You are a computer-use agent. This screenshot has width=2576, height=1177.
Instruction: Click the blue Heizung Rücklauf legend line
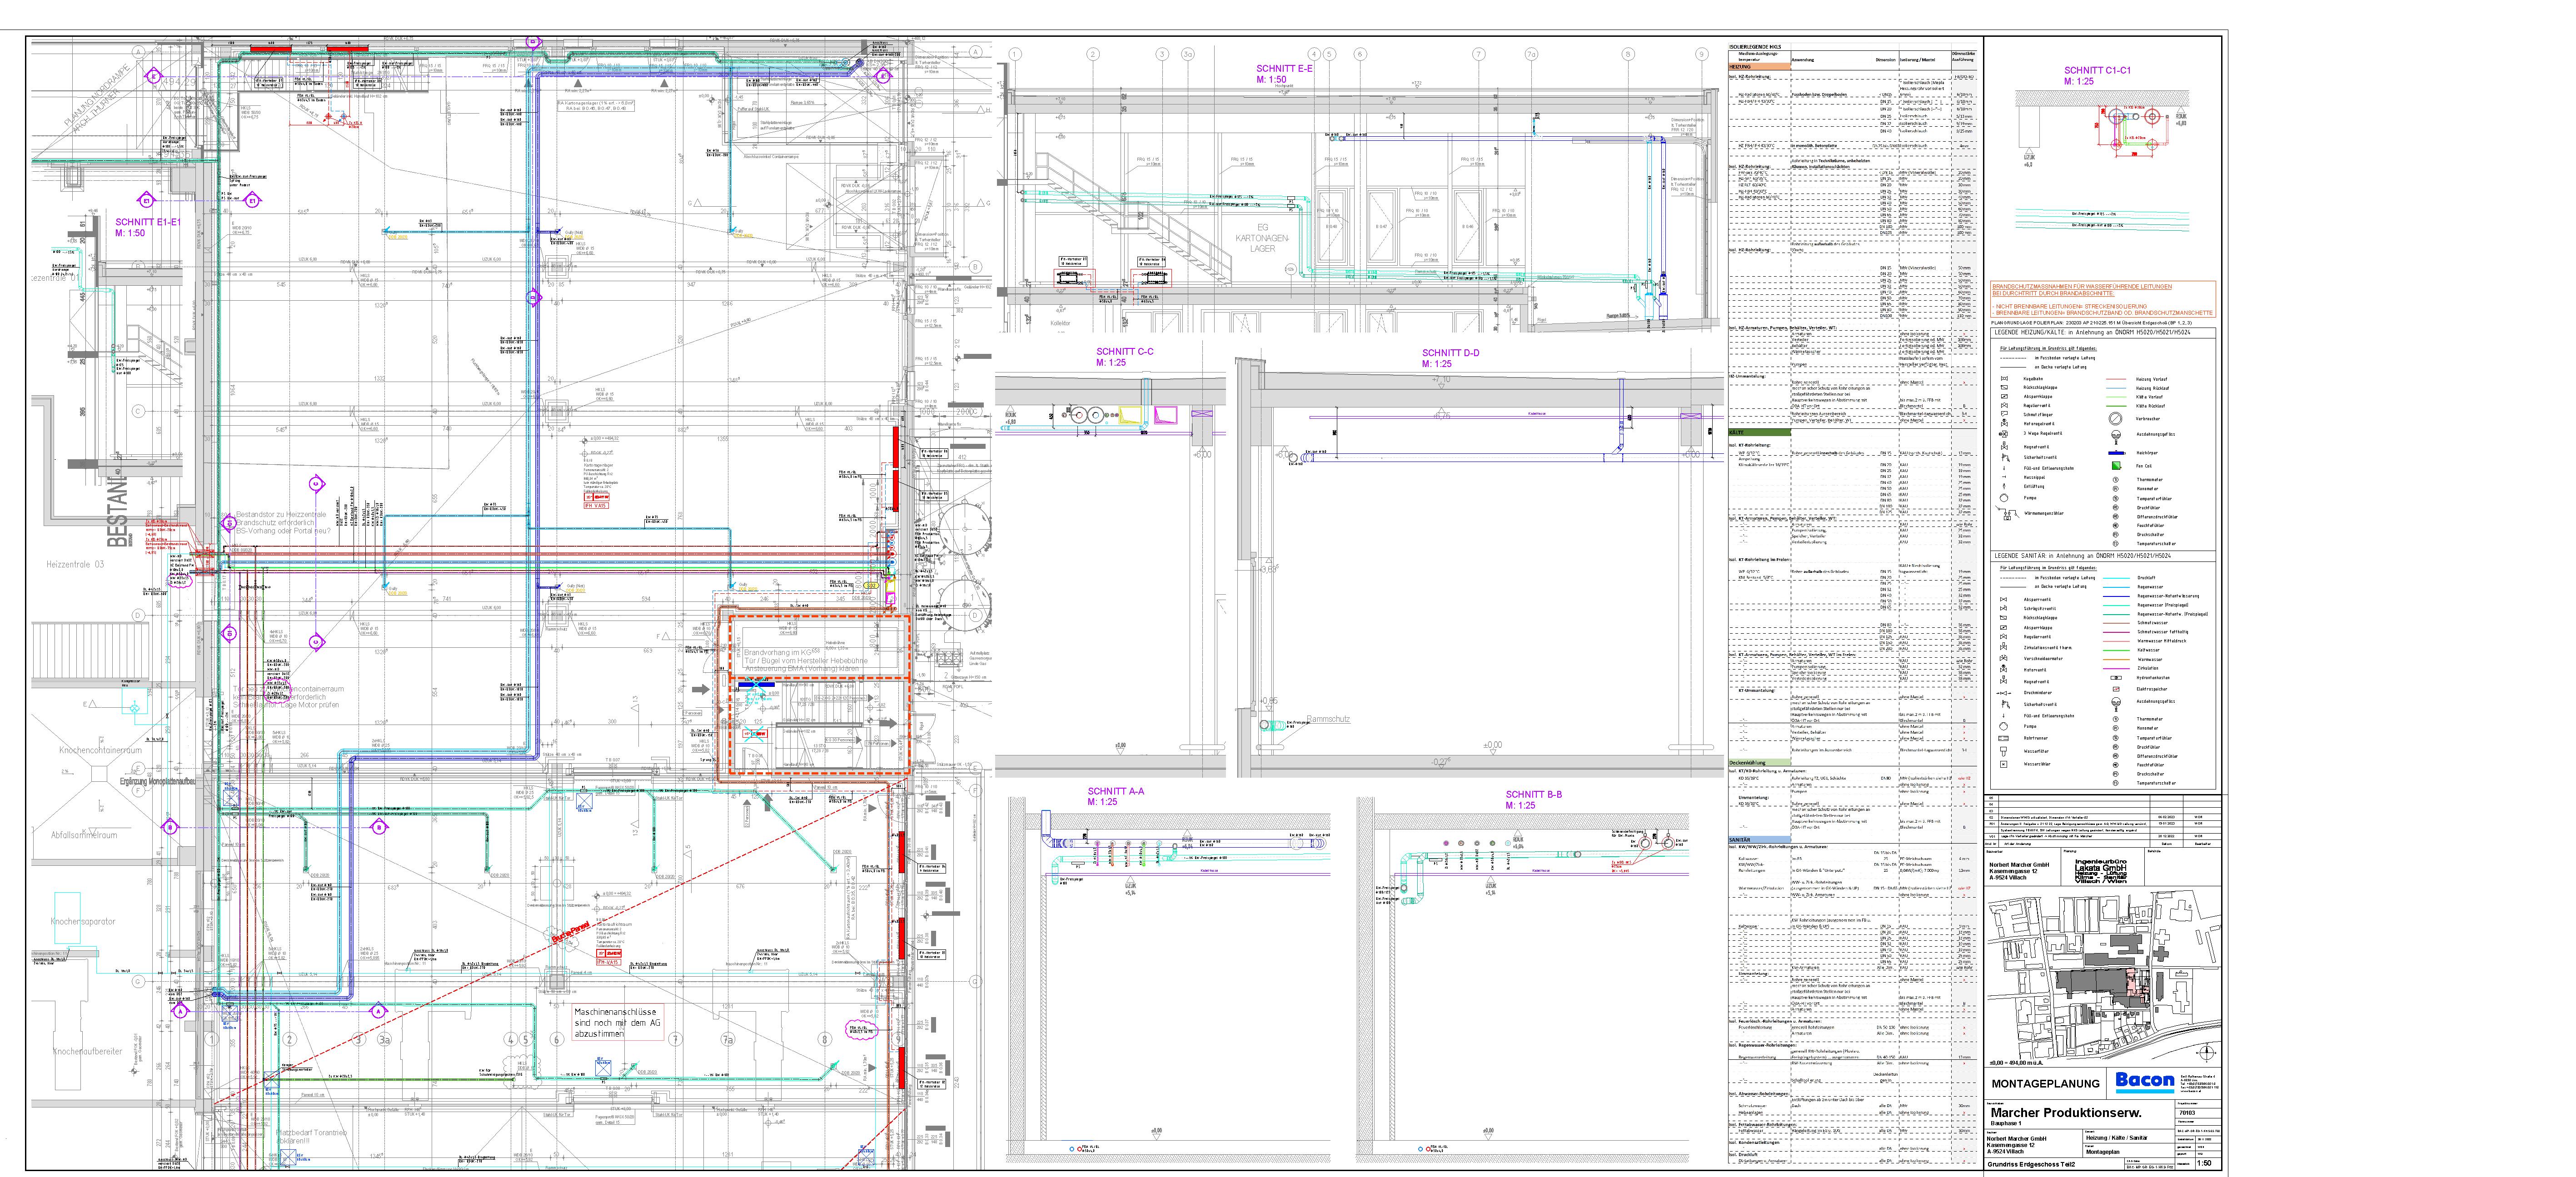point(2116,388)
